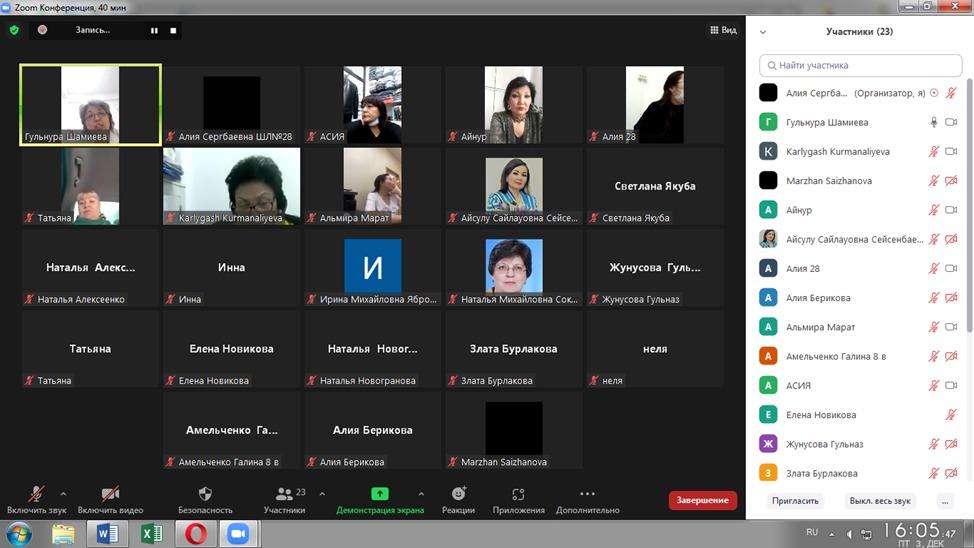Click the red Завершение end meeting button

702,500
